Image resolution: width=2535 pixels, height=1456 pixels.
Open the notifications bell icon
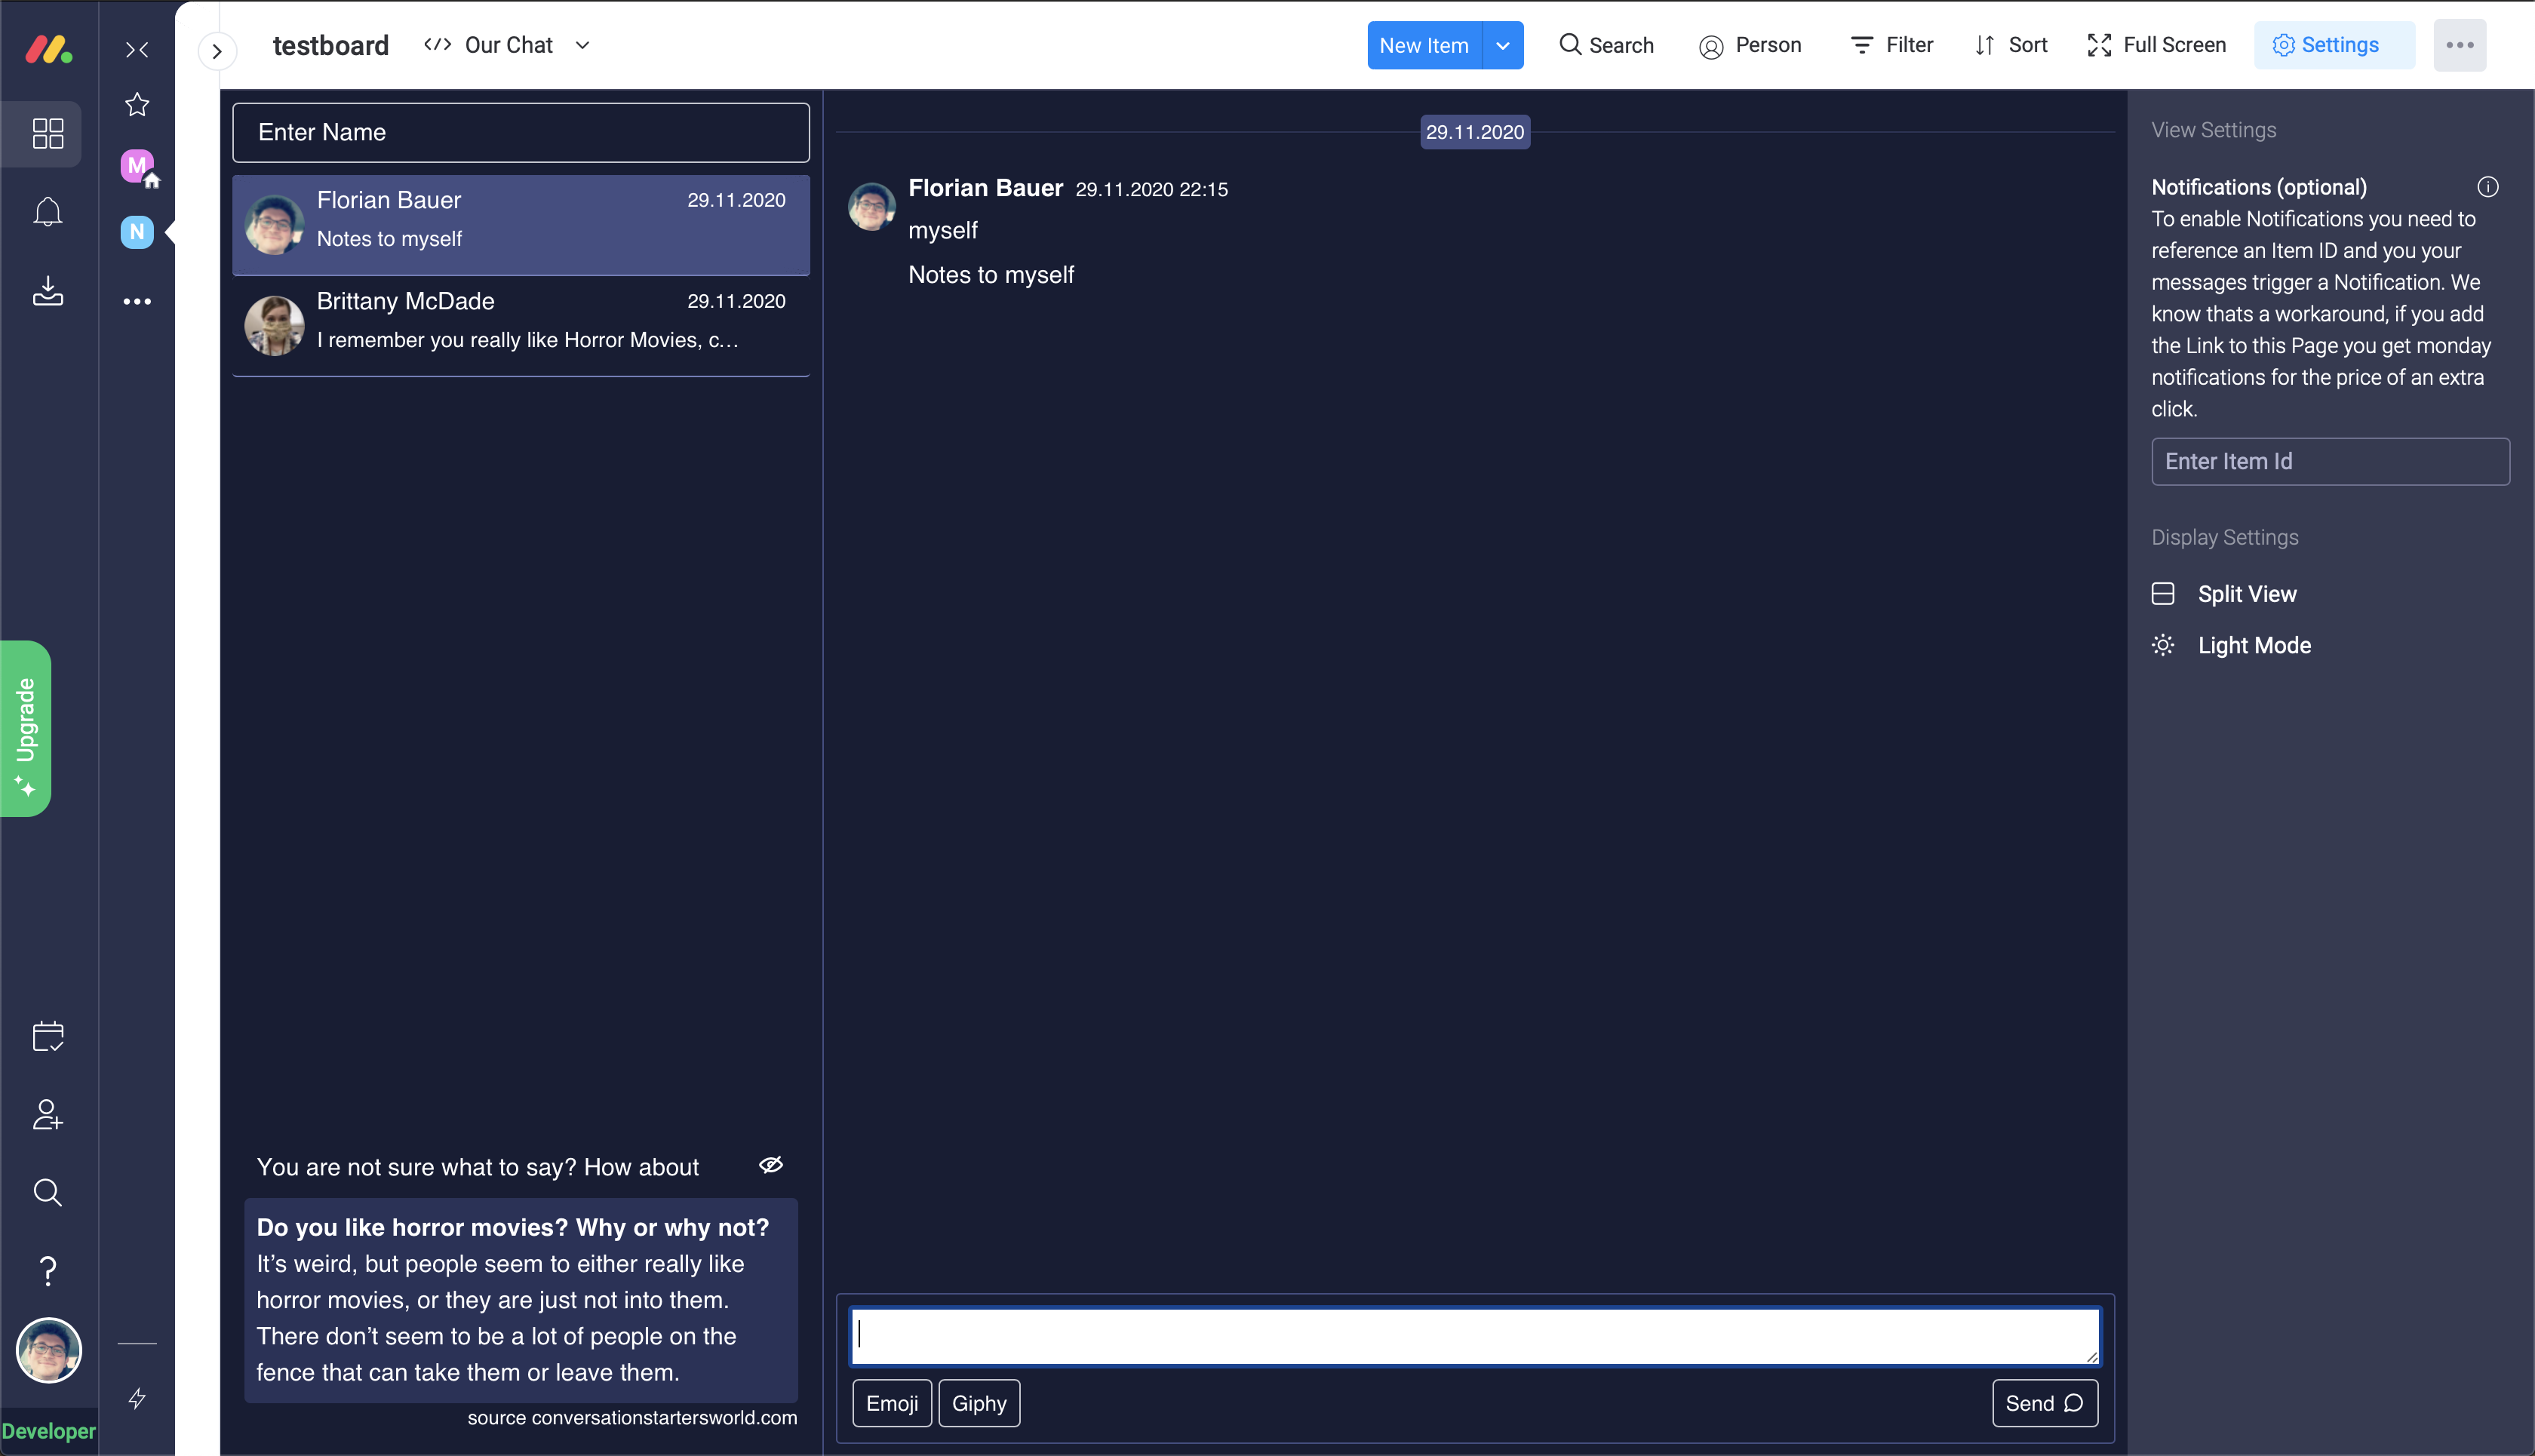(x=47, y=212)
